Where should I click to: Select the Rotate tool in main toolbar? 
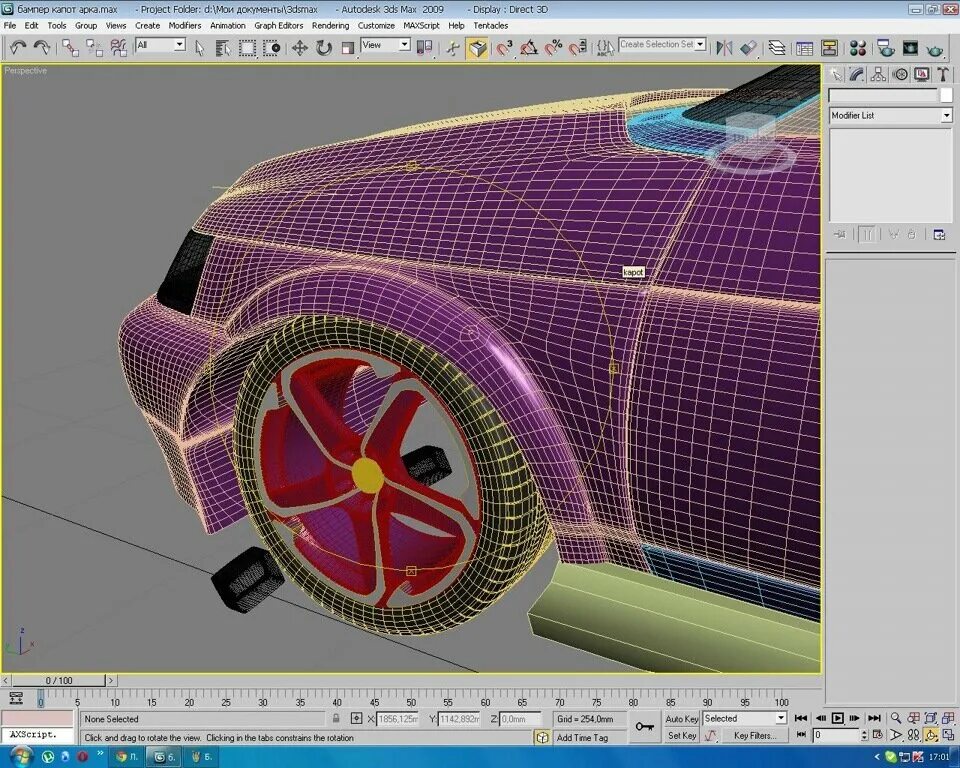pos(324,47)
